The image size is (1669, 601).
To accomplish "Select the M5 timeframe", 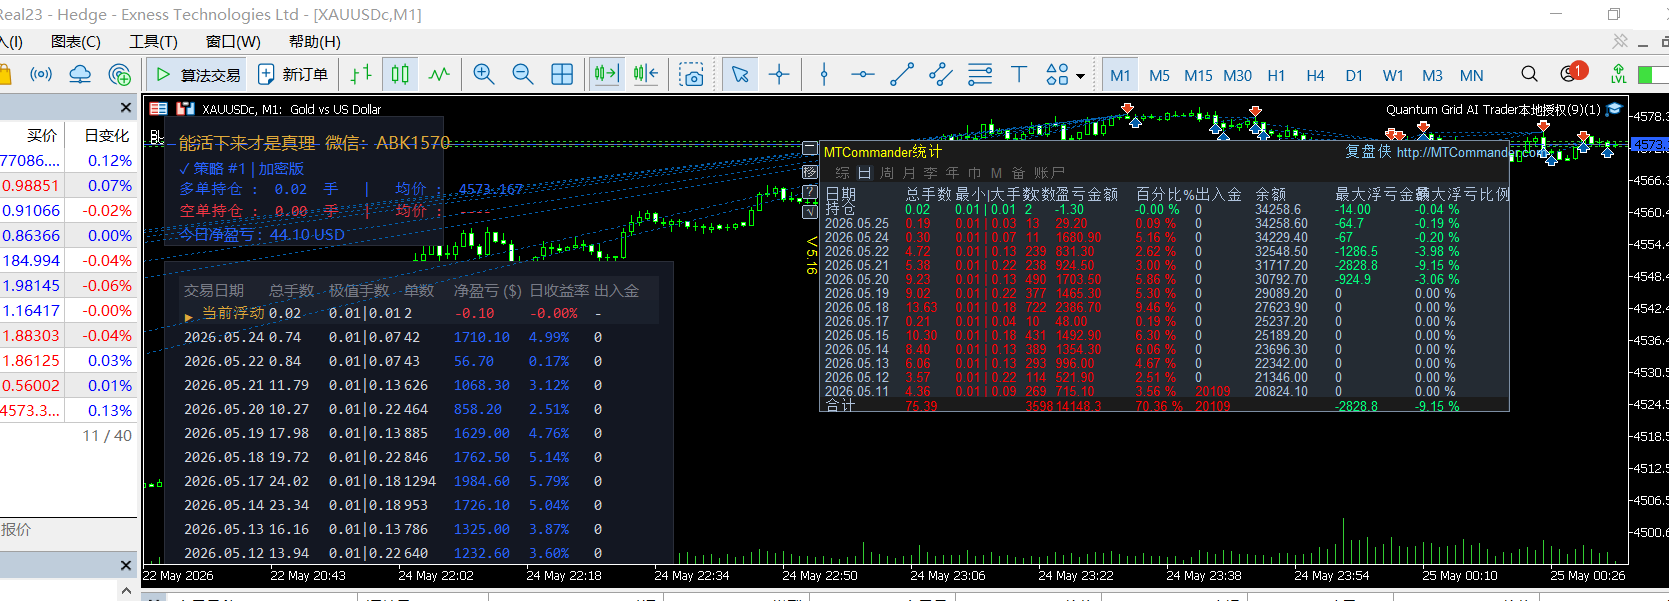I will (x=1159, y=75).
